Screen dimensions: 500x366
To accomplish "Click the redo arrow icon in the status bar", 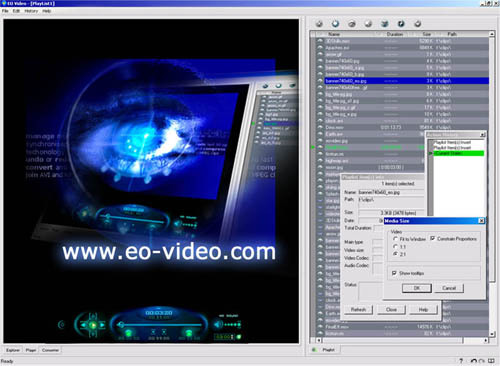I will (x=482, y=361).
